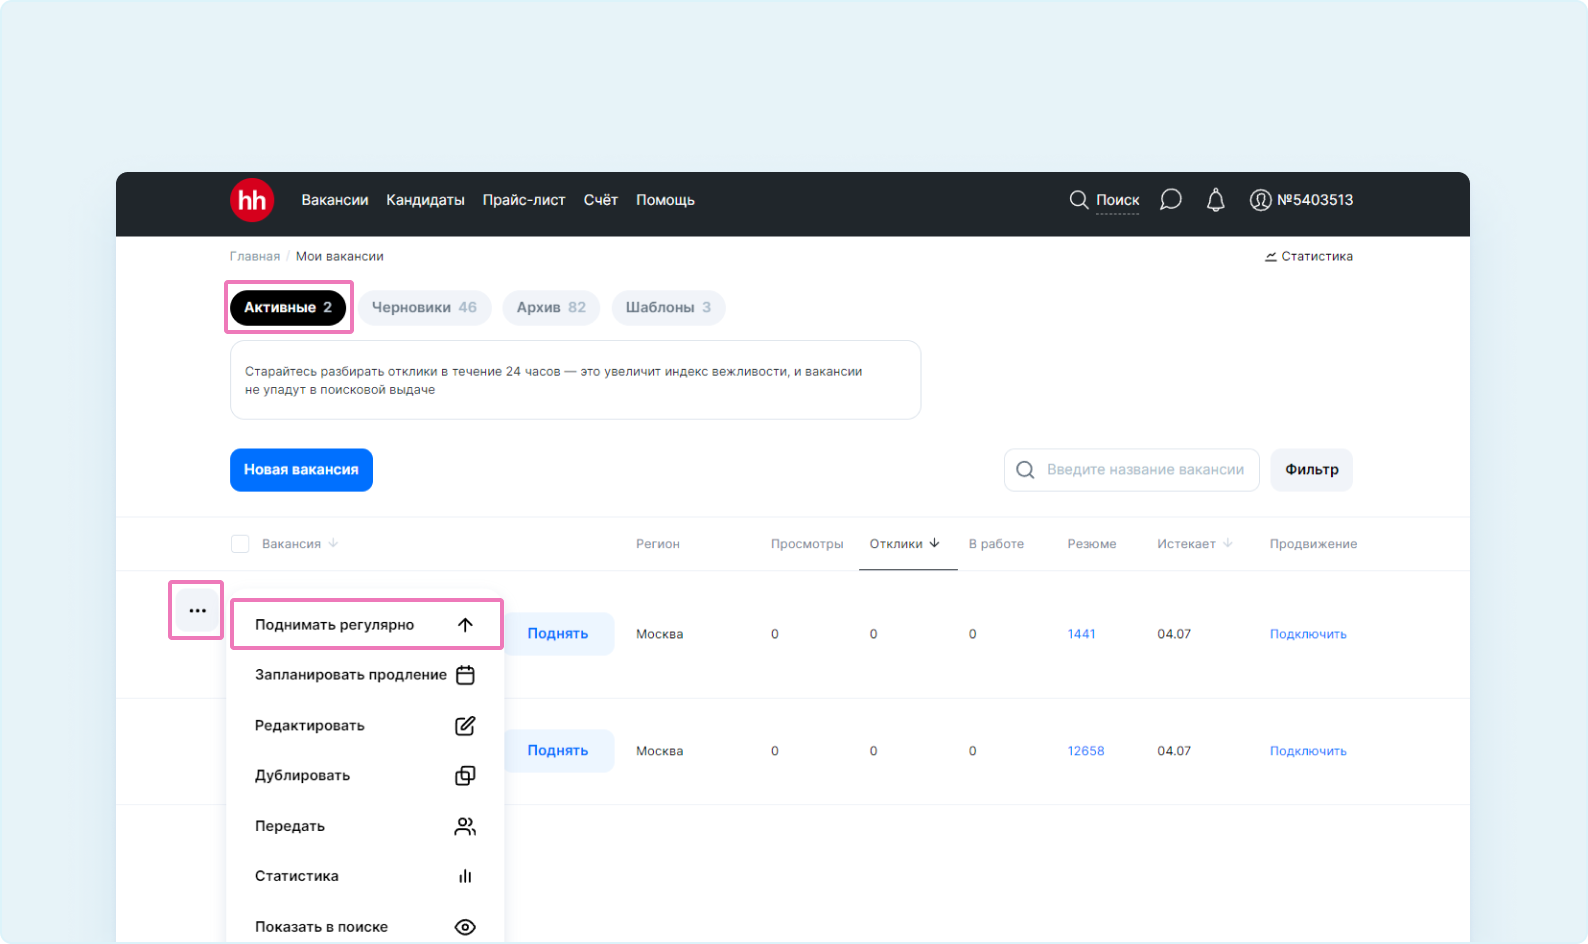Open Помощь in top navigation

665,200
